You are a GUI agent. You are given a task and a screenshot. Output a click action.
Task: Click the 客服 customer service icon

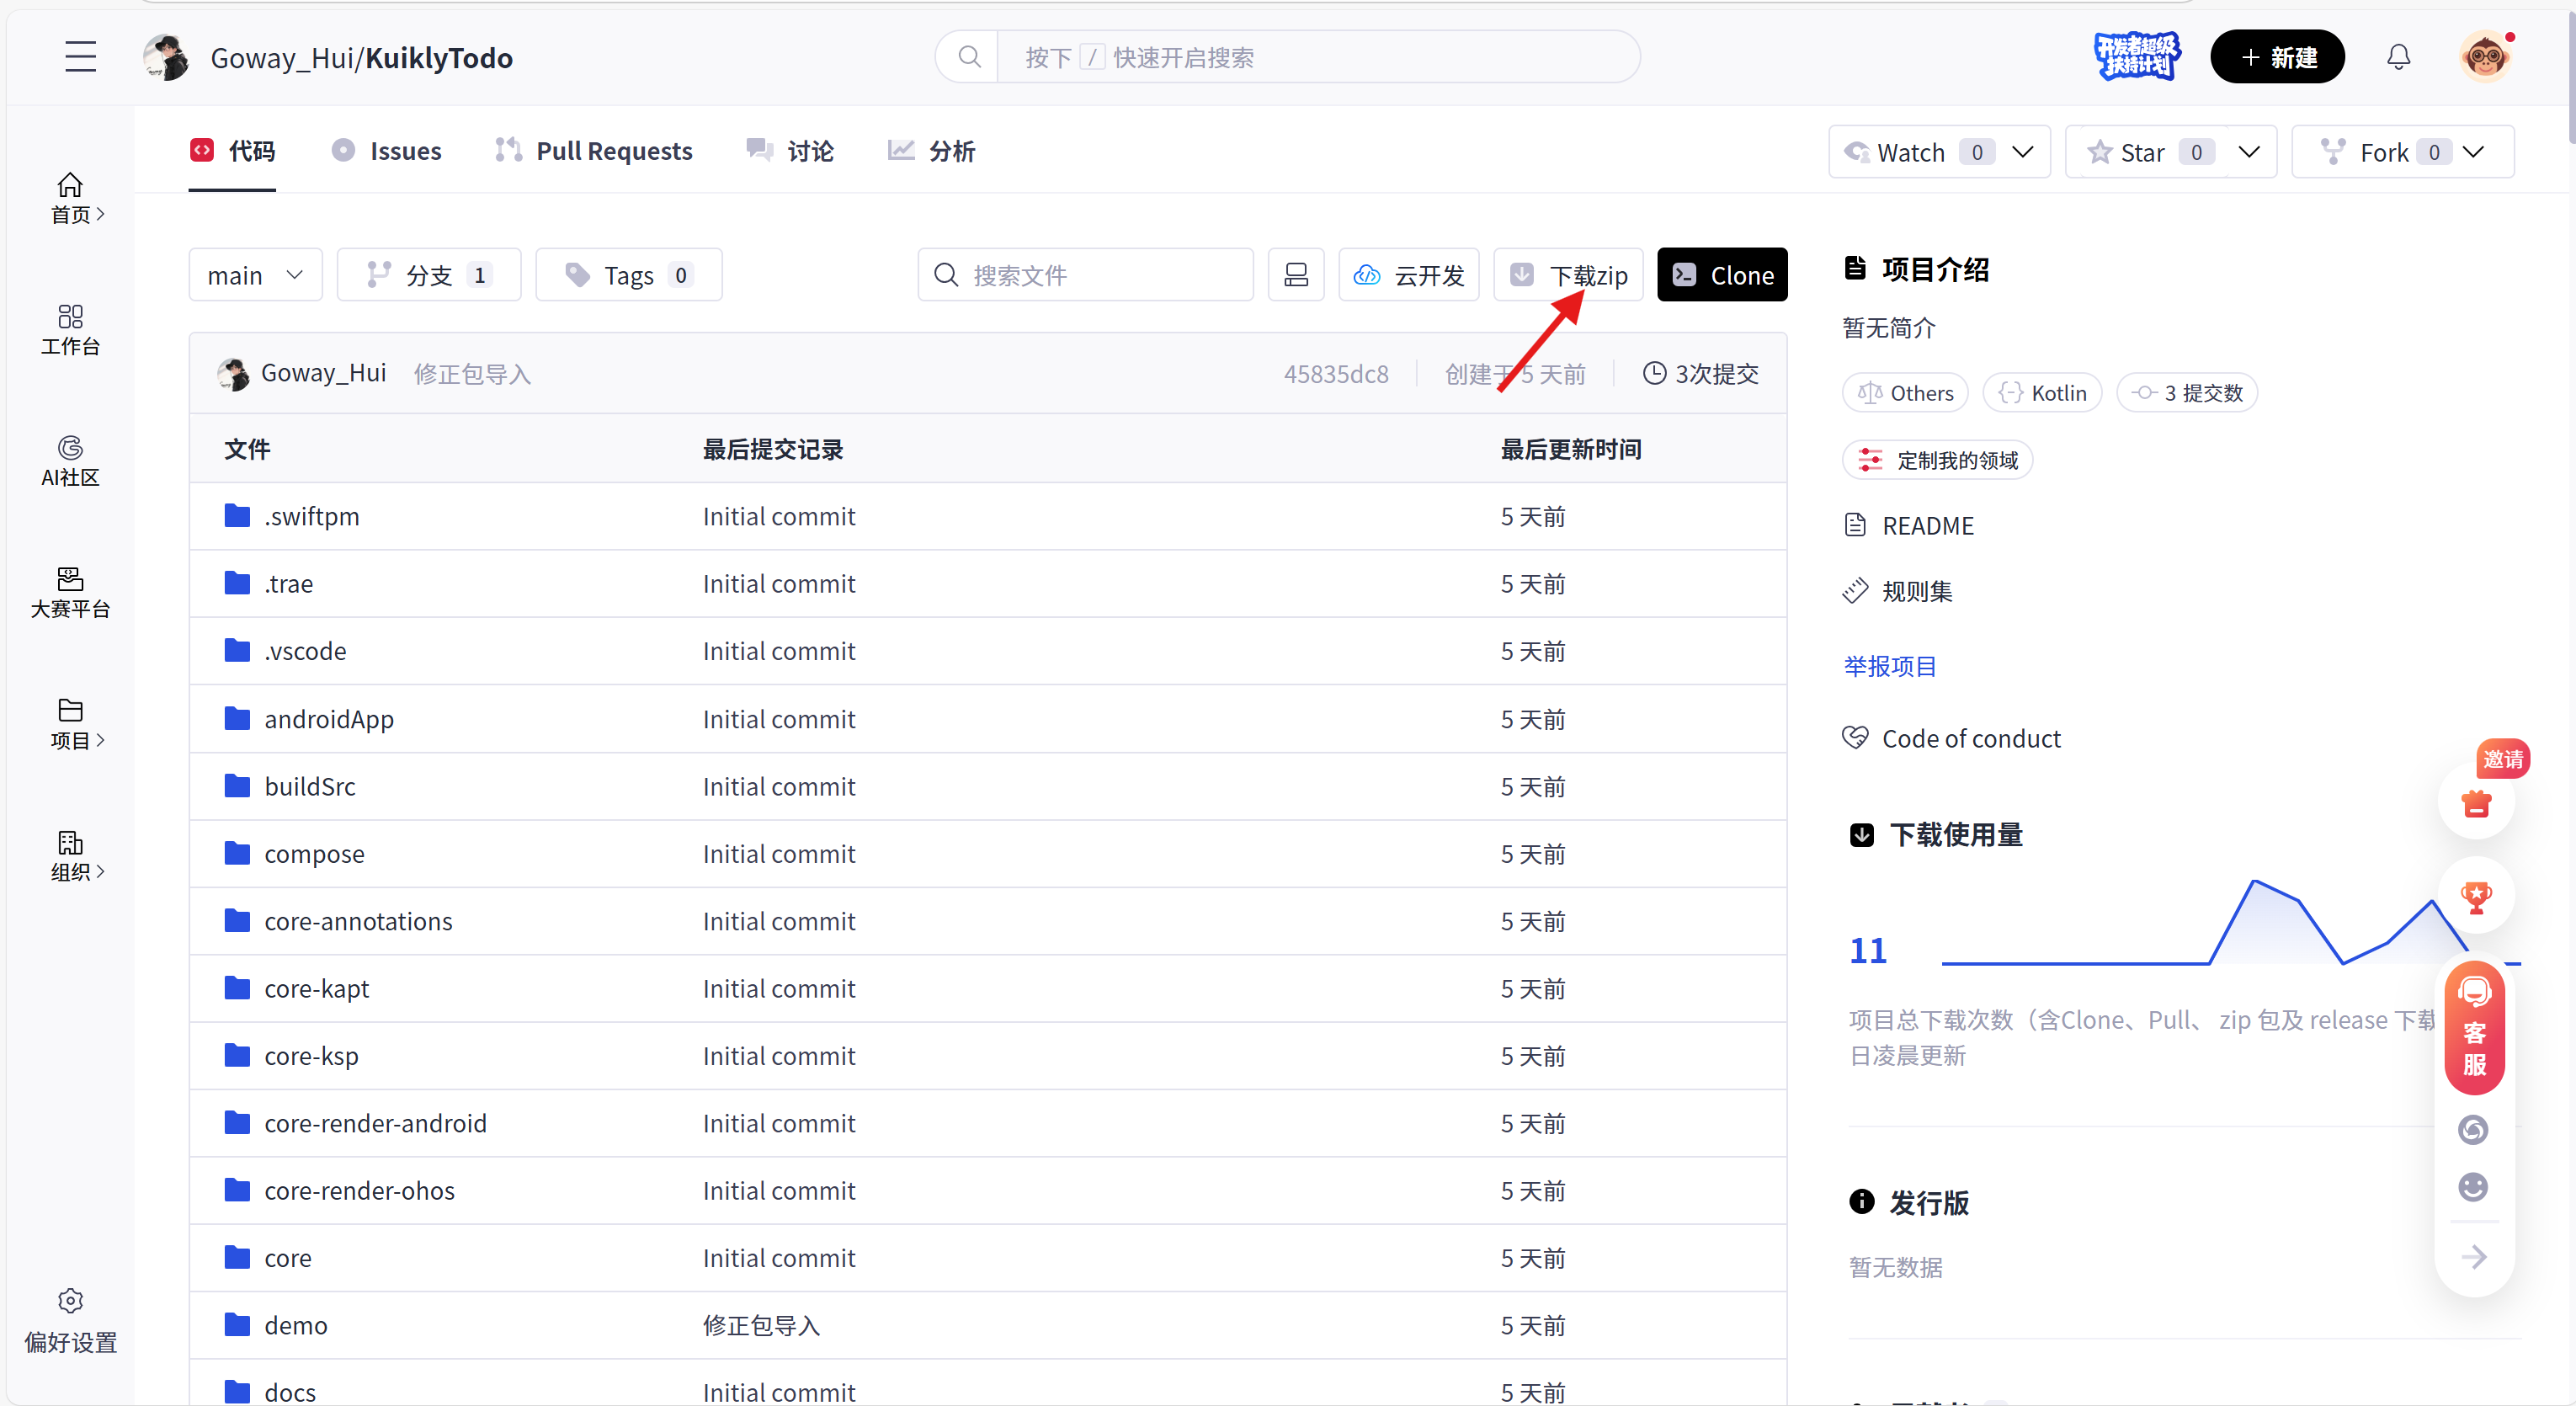coord(2474,1028)
